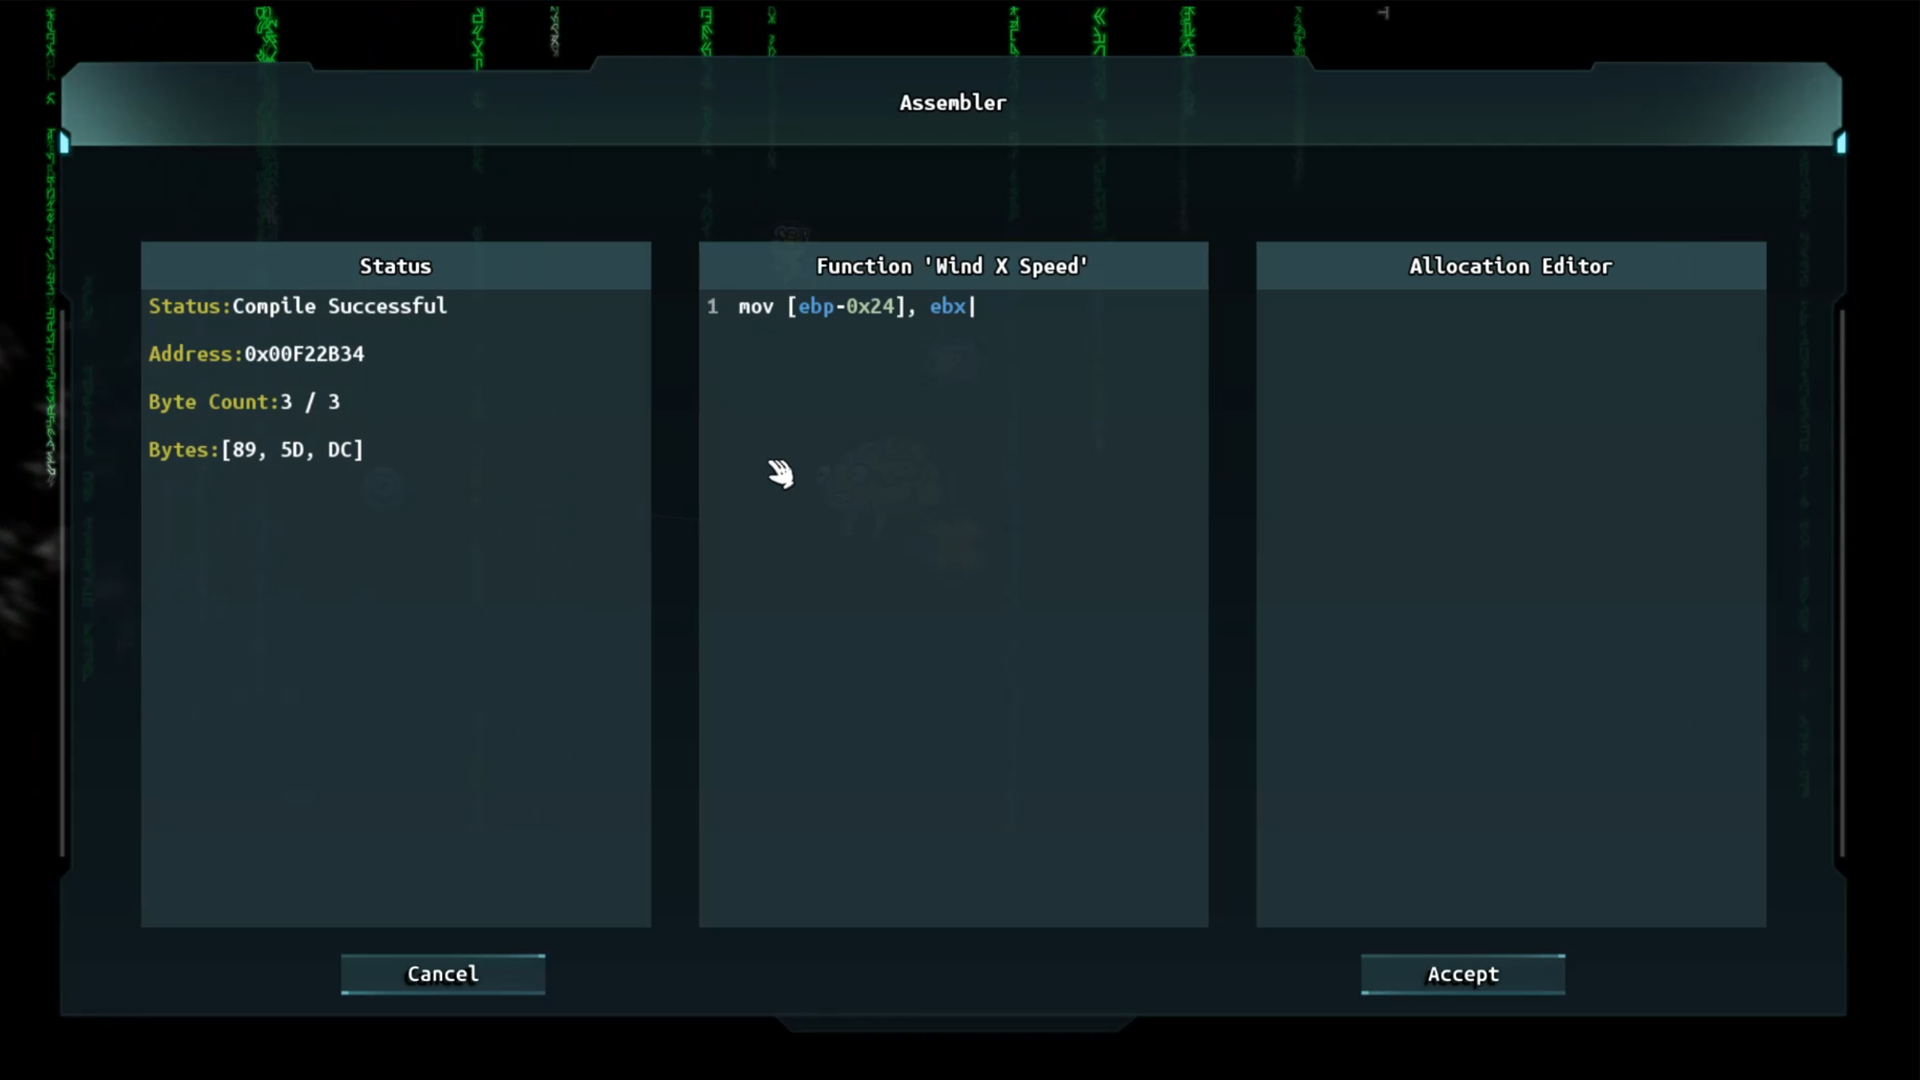Click inside the empty Allocation Editor area

tap(1510, 600)
